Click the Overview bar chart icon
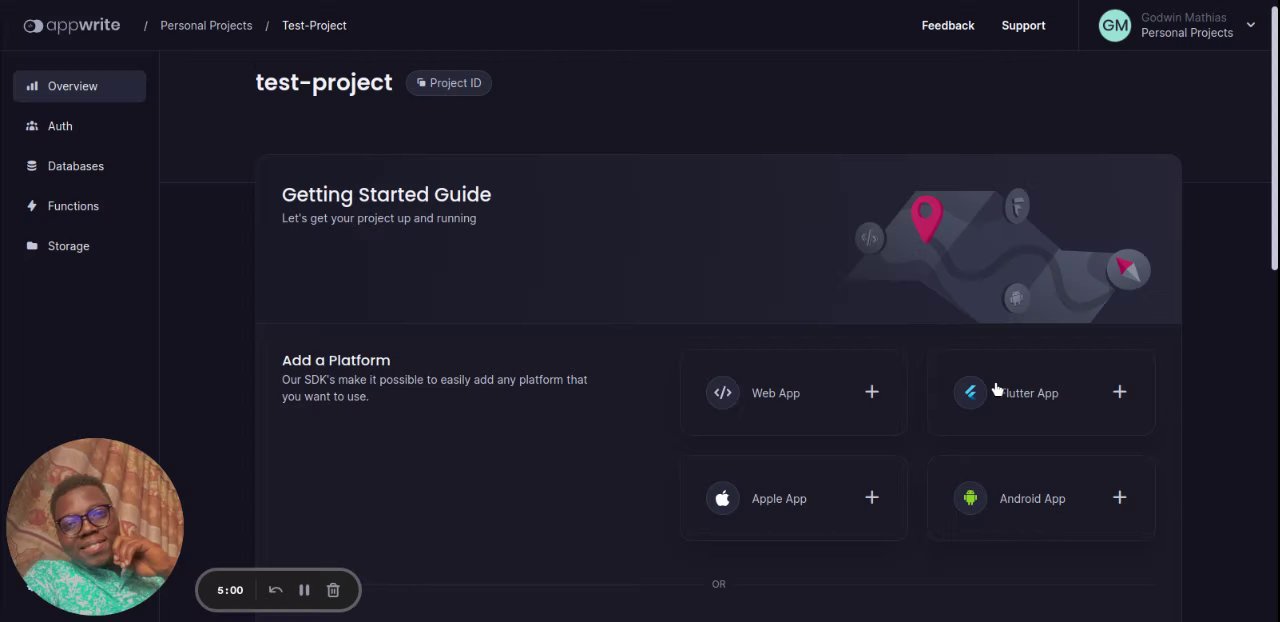Screen dimensions: 1280x622 pos(32,86)
